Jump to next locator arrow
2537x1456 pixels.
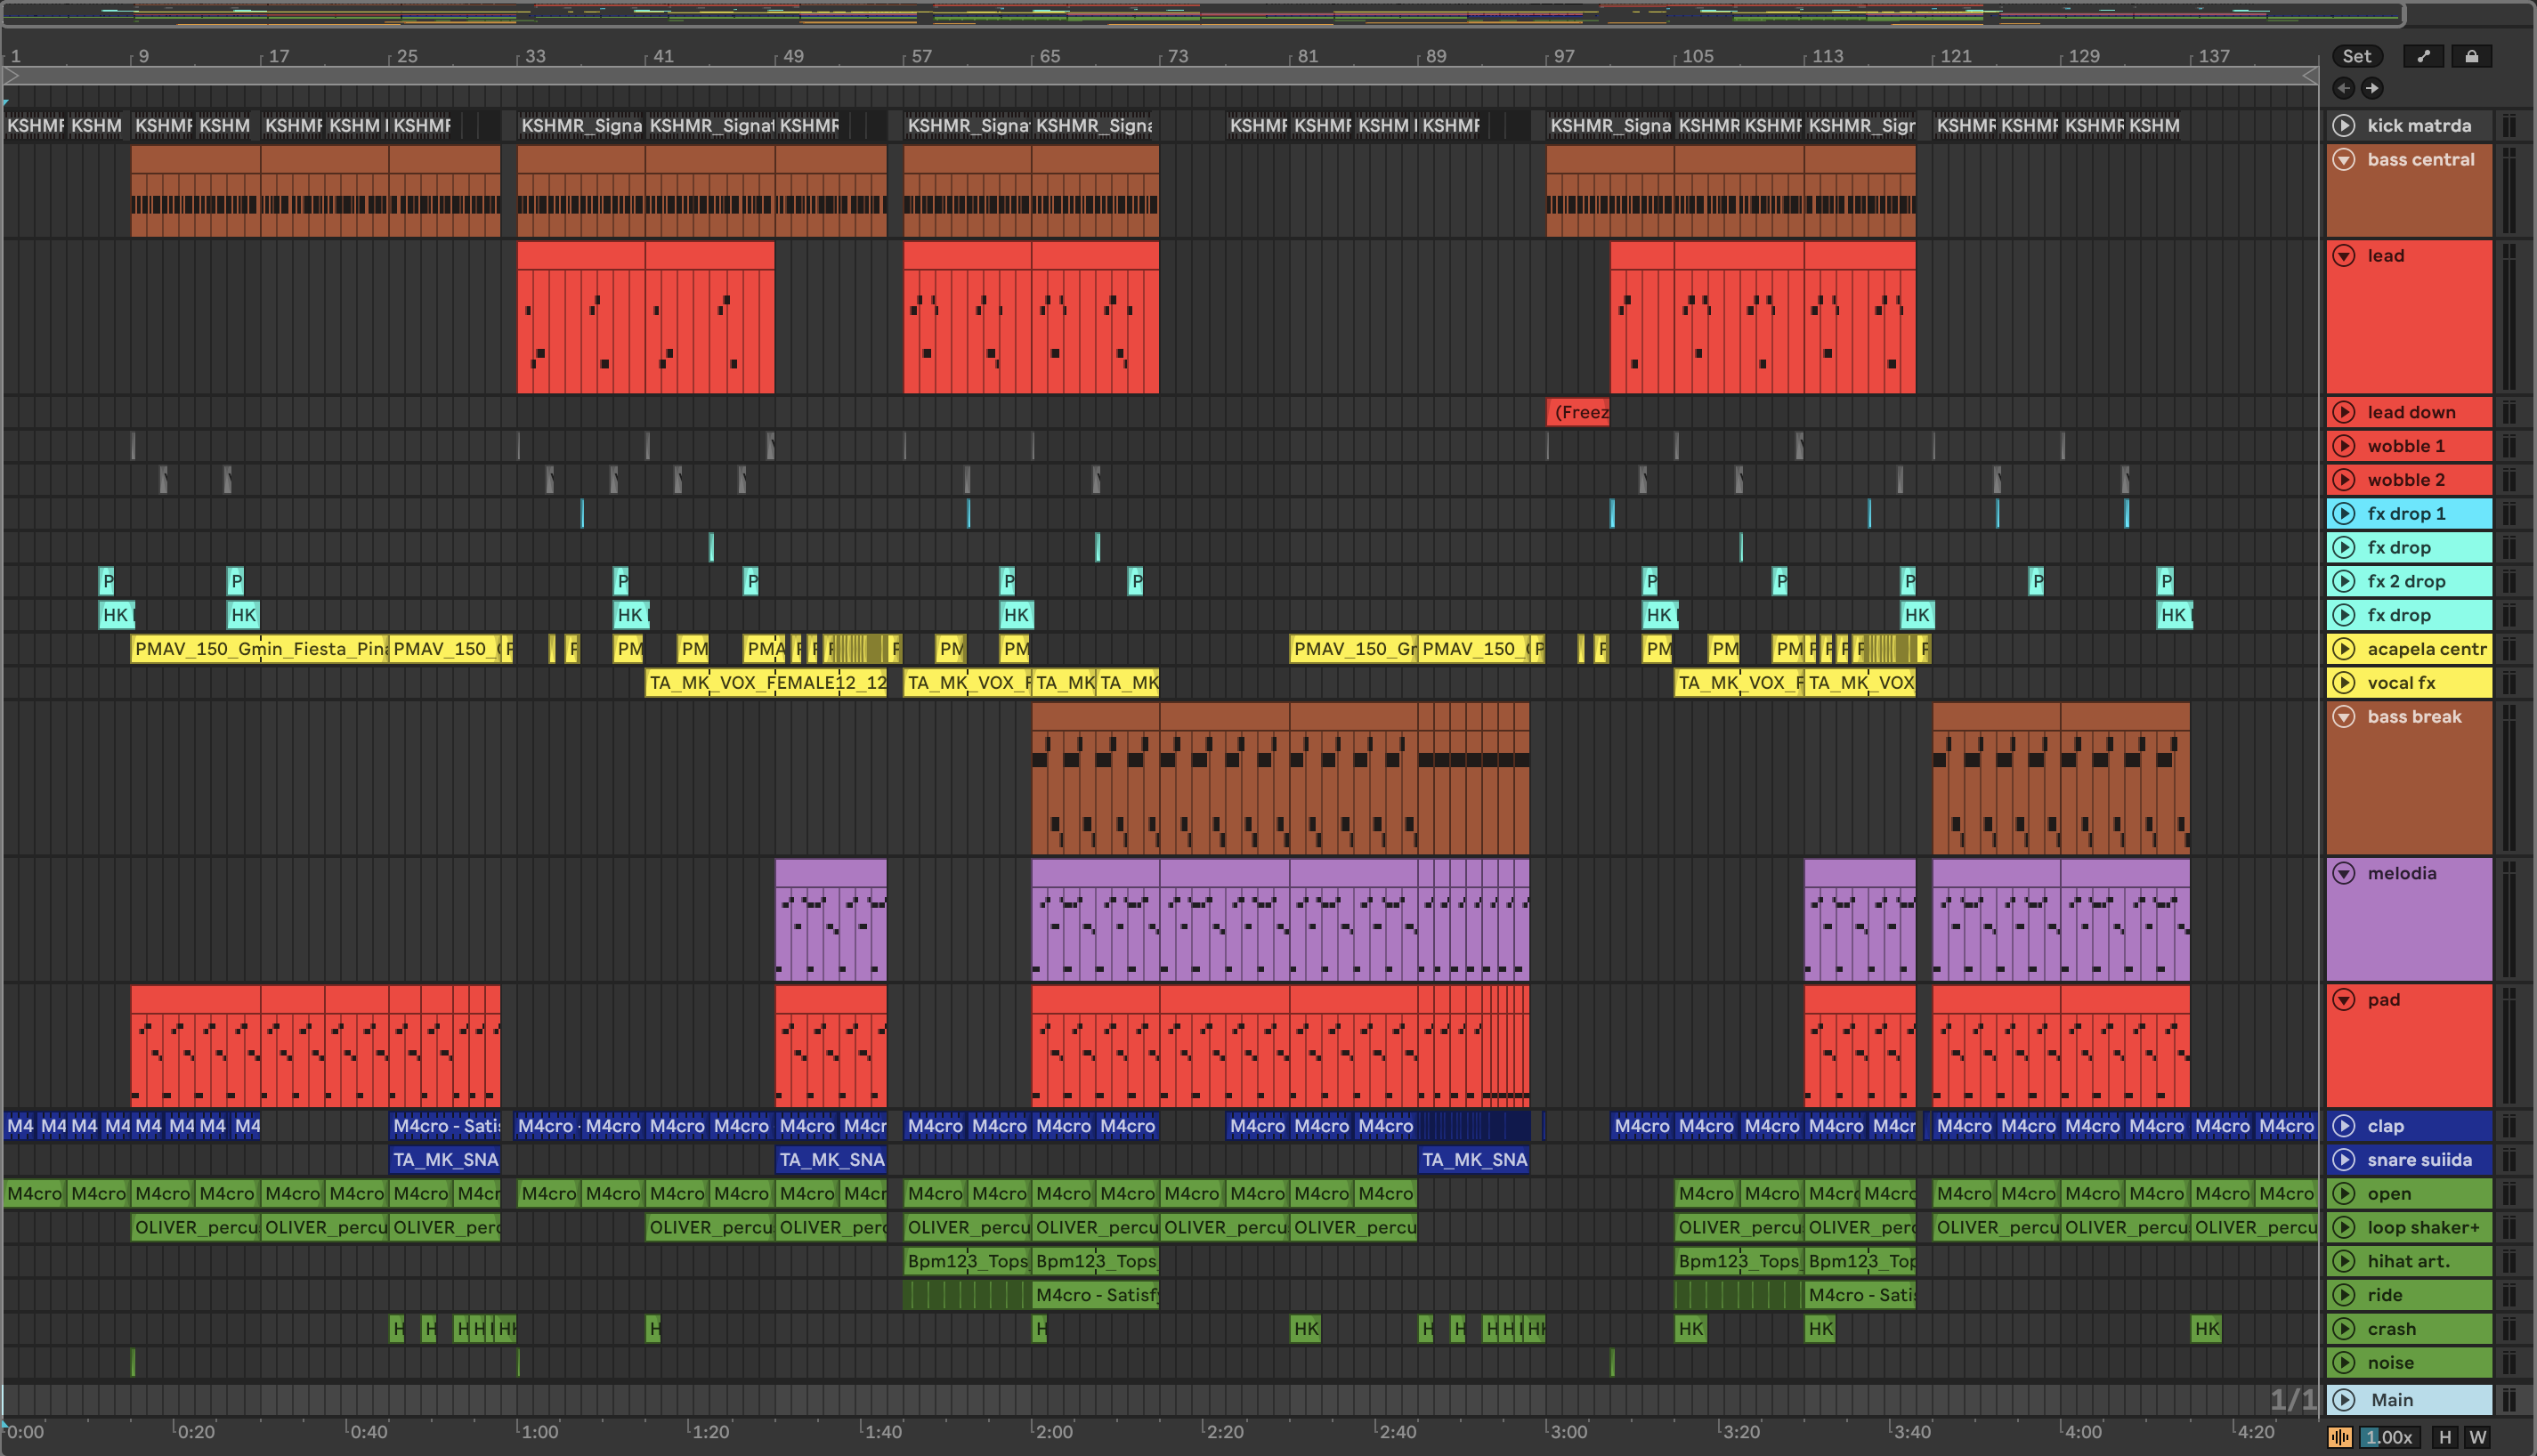(2372, 88)
